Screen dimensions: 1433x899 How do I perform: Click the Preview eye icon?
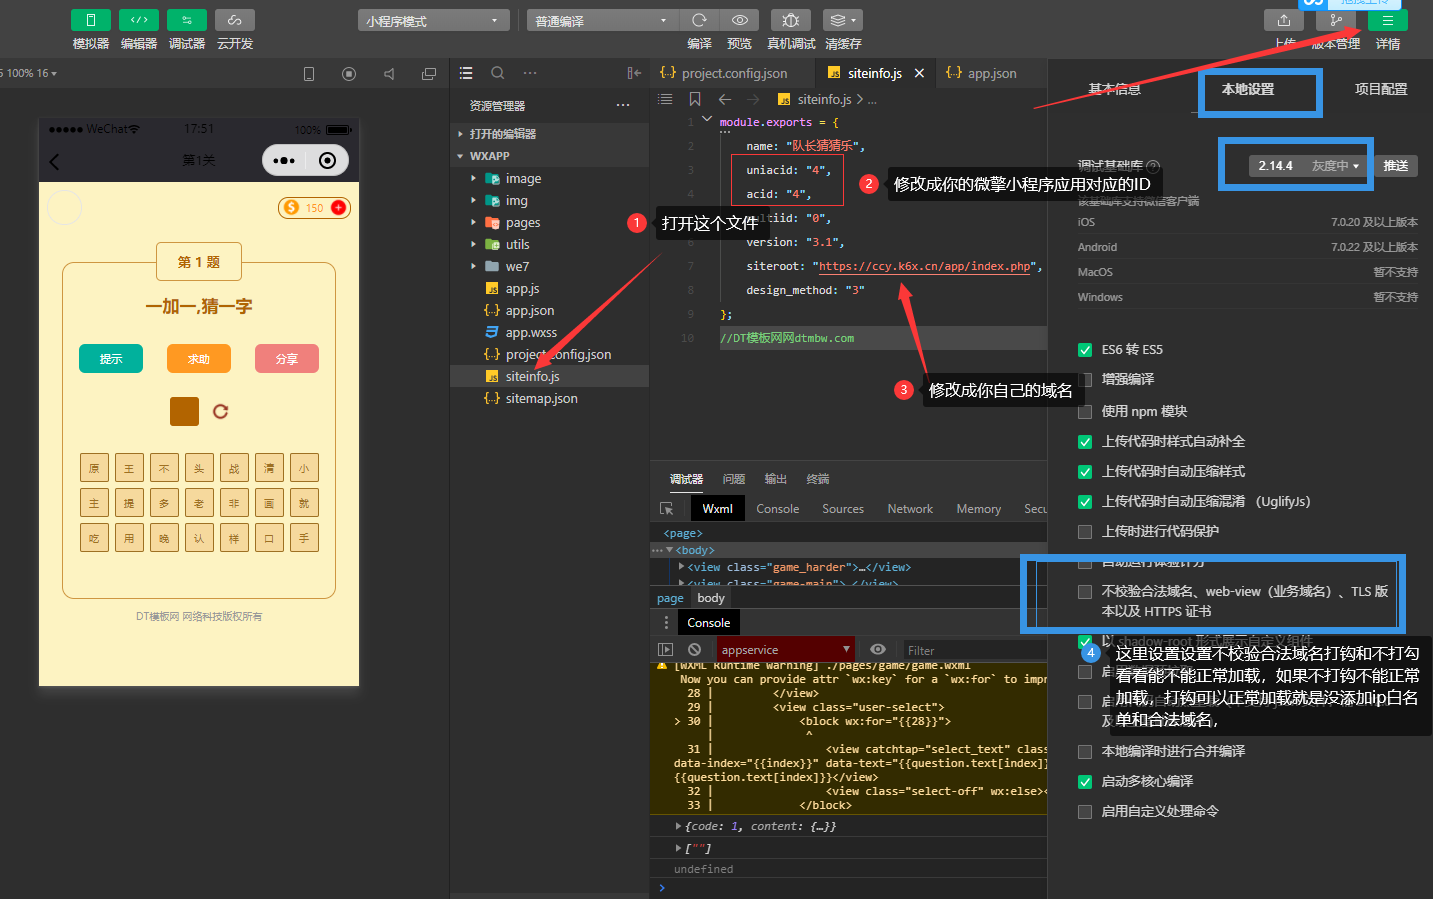[739, 20]
